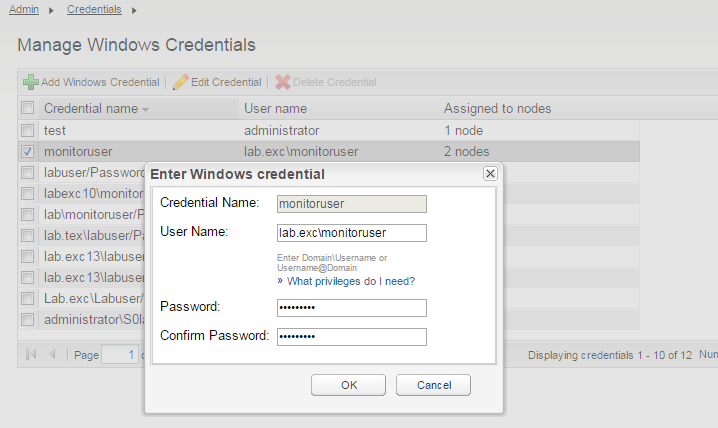Click into the Confirm Password field

pos(352,336)
